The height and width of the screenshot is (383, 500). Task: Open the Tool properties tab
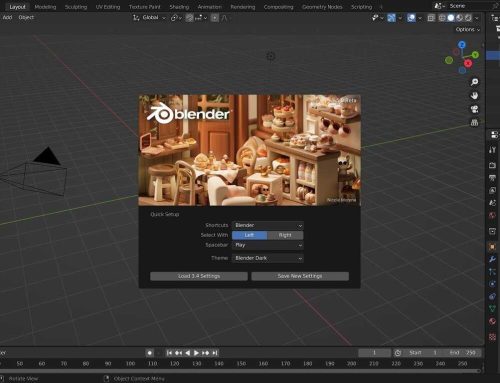point(493,150)
